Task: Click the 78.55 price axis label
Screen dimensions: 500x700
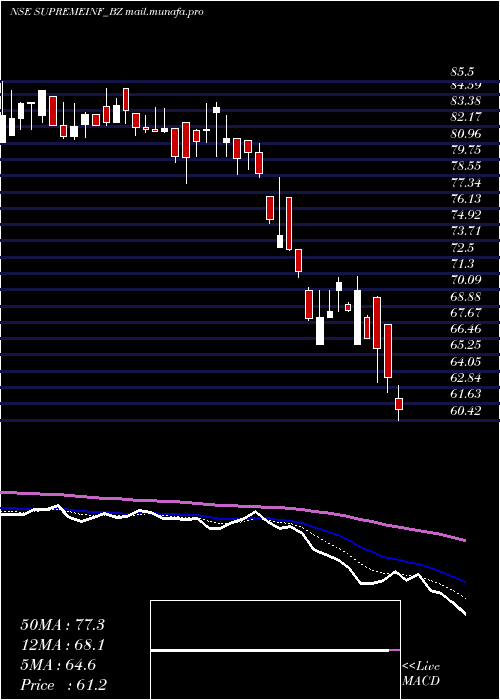Action: [x=466, y=166]
